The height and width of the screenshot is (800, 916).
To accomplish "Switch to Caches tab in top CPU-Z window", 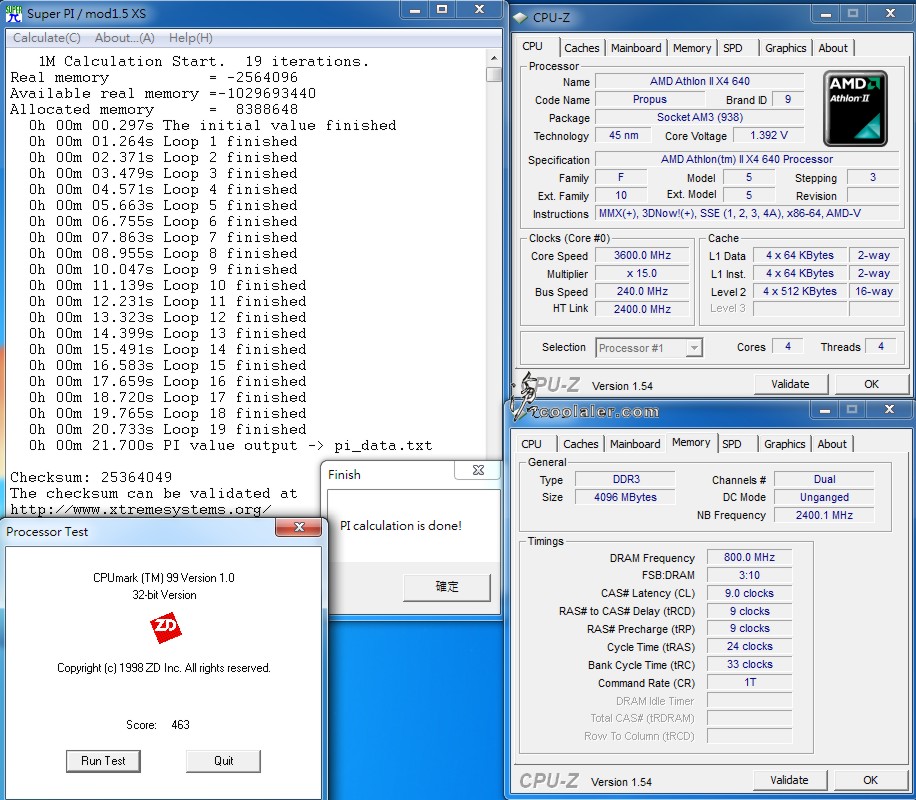I will point(581,48).
